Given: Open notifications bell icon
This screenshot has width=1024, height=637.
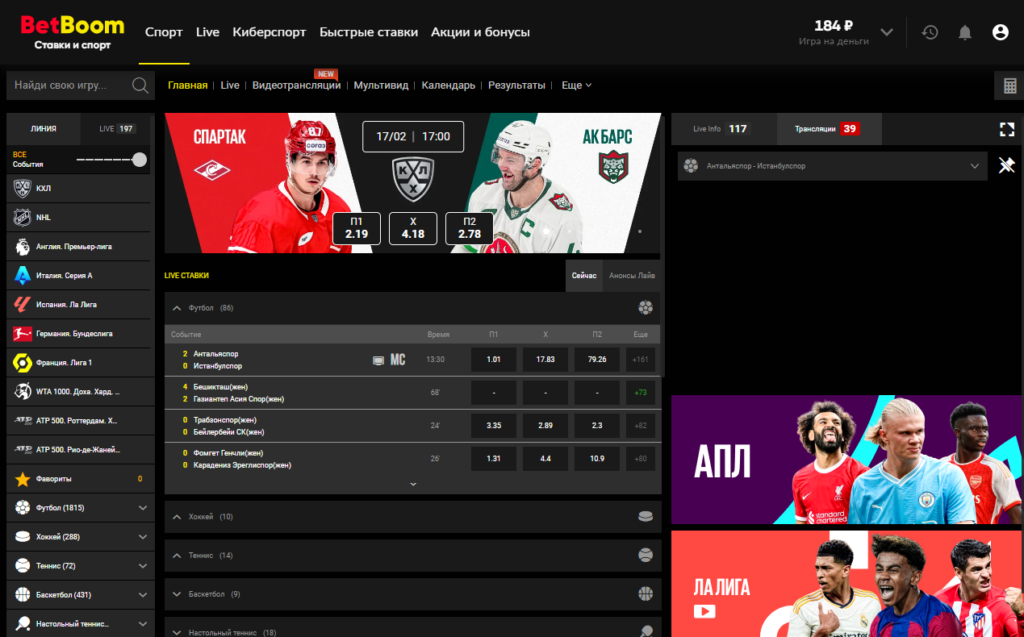Looking at the screenshot, I should [965, 33].
